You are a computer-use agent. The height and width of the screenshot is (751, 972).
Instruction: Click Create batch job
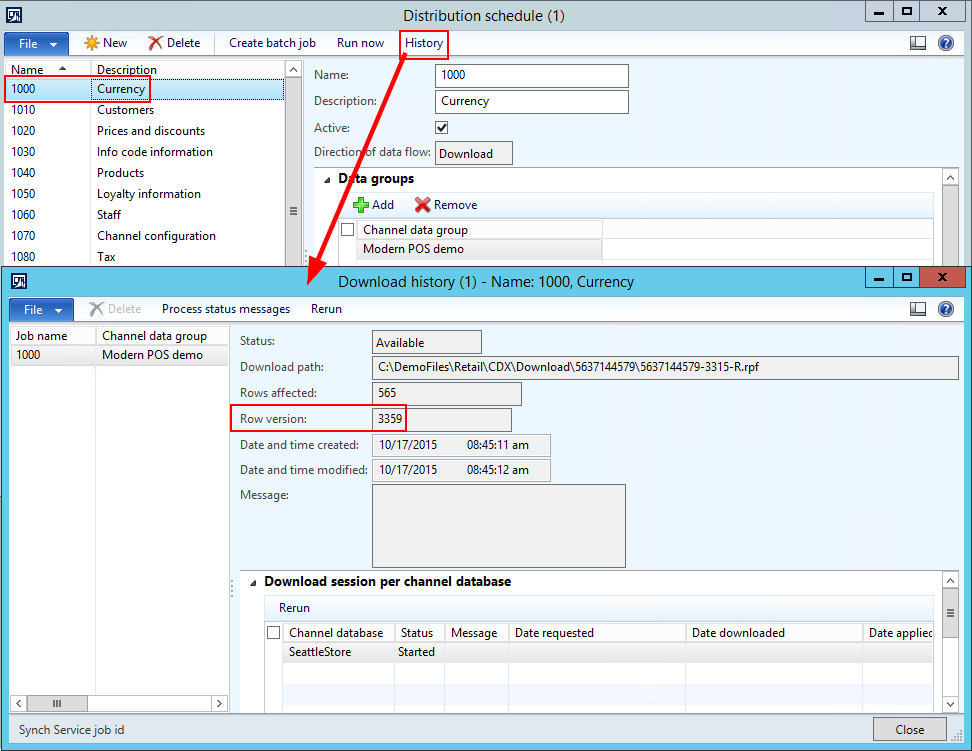click(x=272, y=43)
